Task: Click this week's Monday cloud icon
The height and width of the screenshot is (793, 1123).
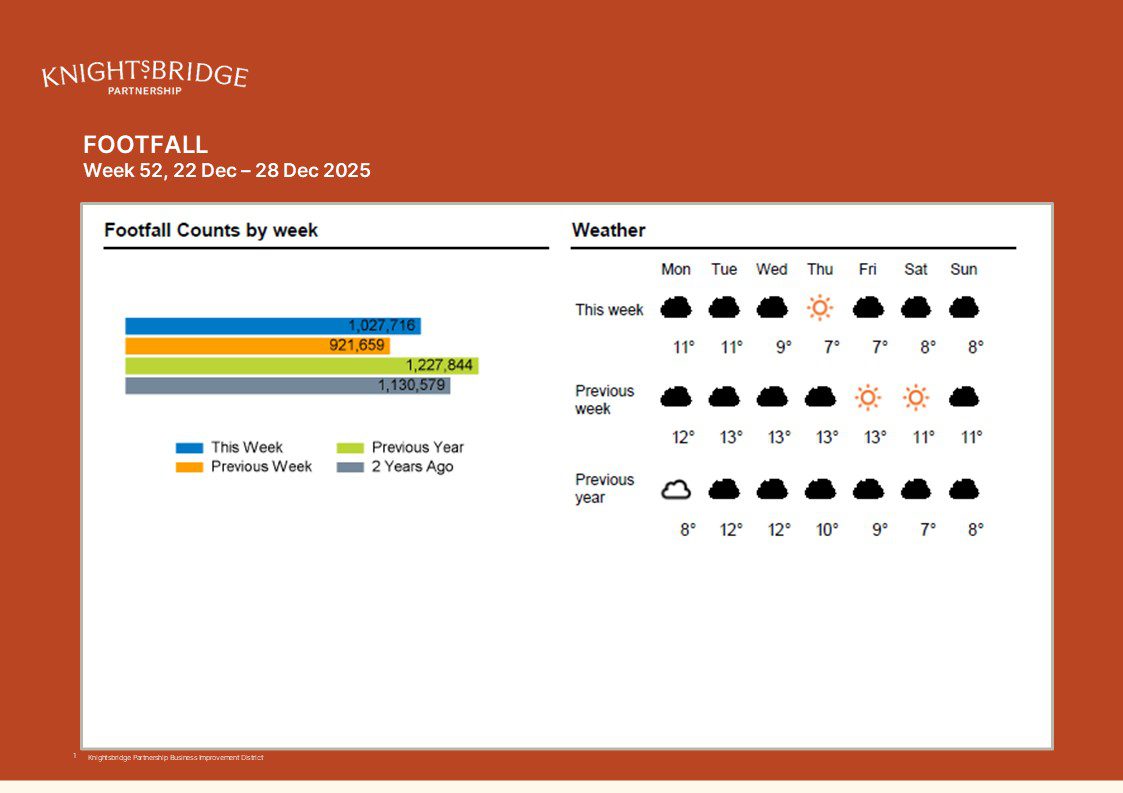Action: 676,307
